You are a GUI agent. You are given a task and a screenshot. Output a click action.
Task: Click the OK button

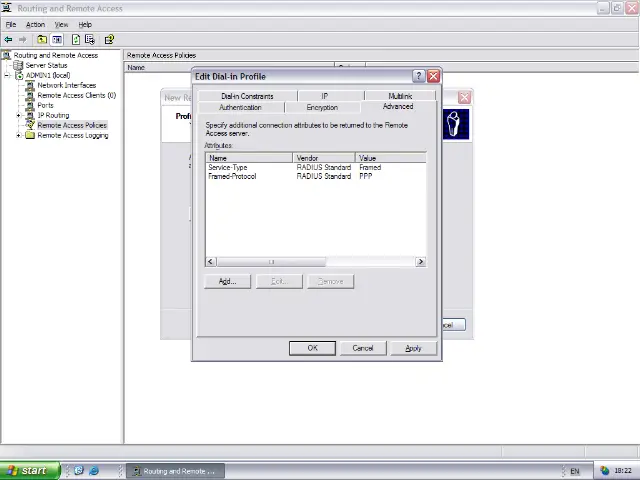(x=312, y=348)
